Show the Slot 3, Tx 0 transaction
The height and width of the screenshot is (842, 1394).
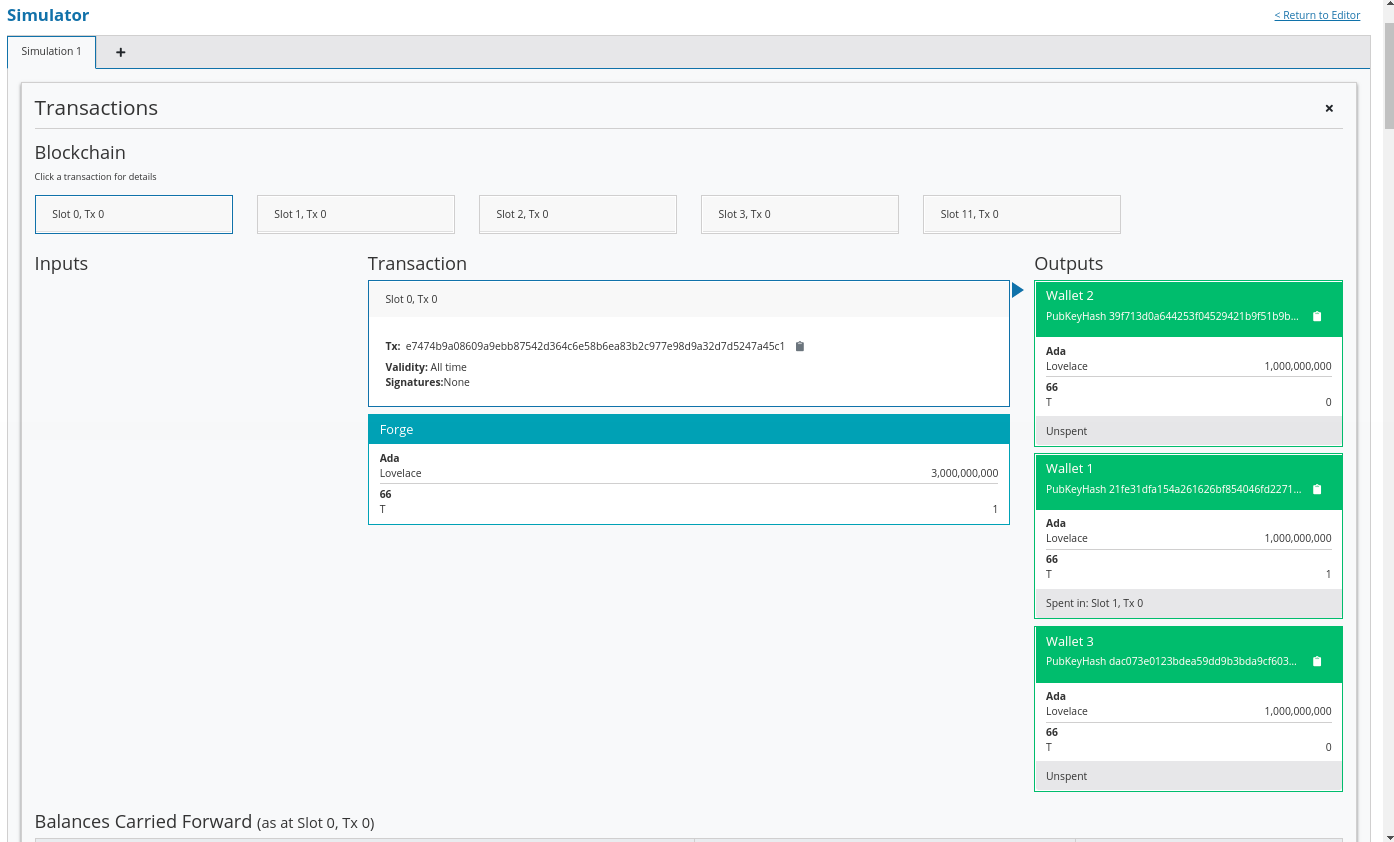[x=799, y=214]
